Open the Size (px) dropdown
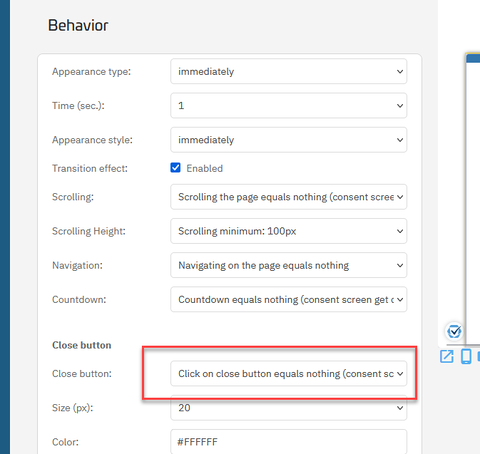Screen dimensions: 480x454 coord(289,408)
